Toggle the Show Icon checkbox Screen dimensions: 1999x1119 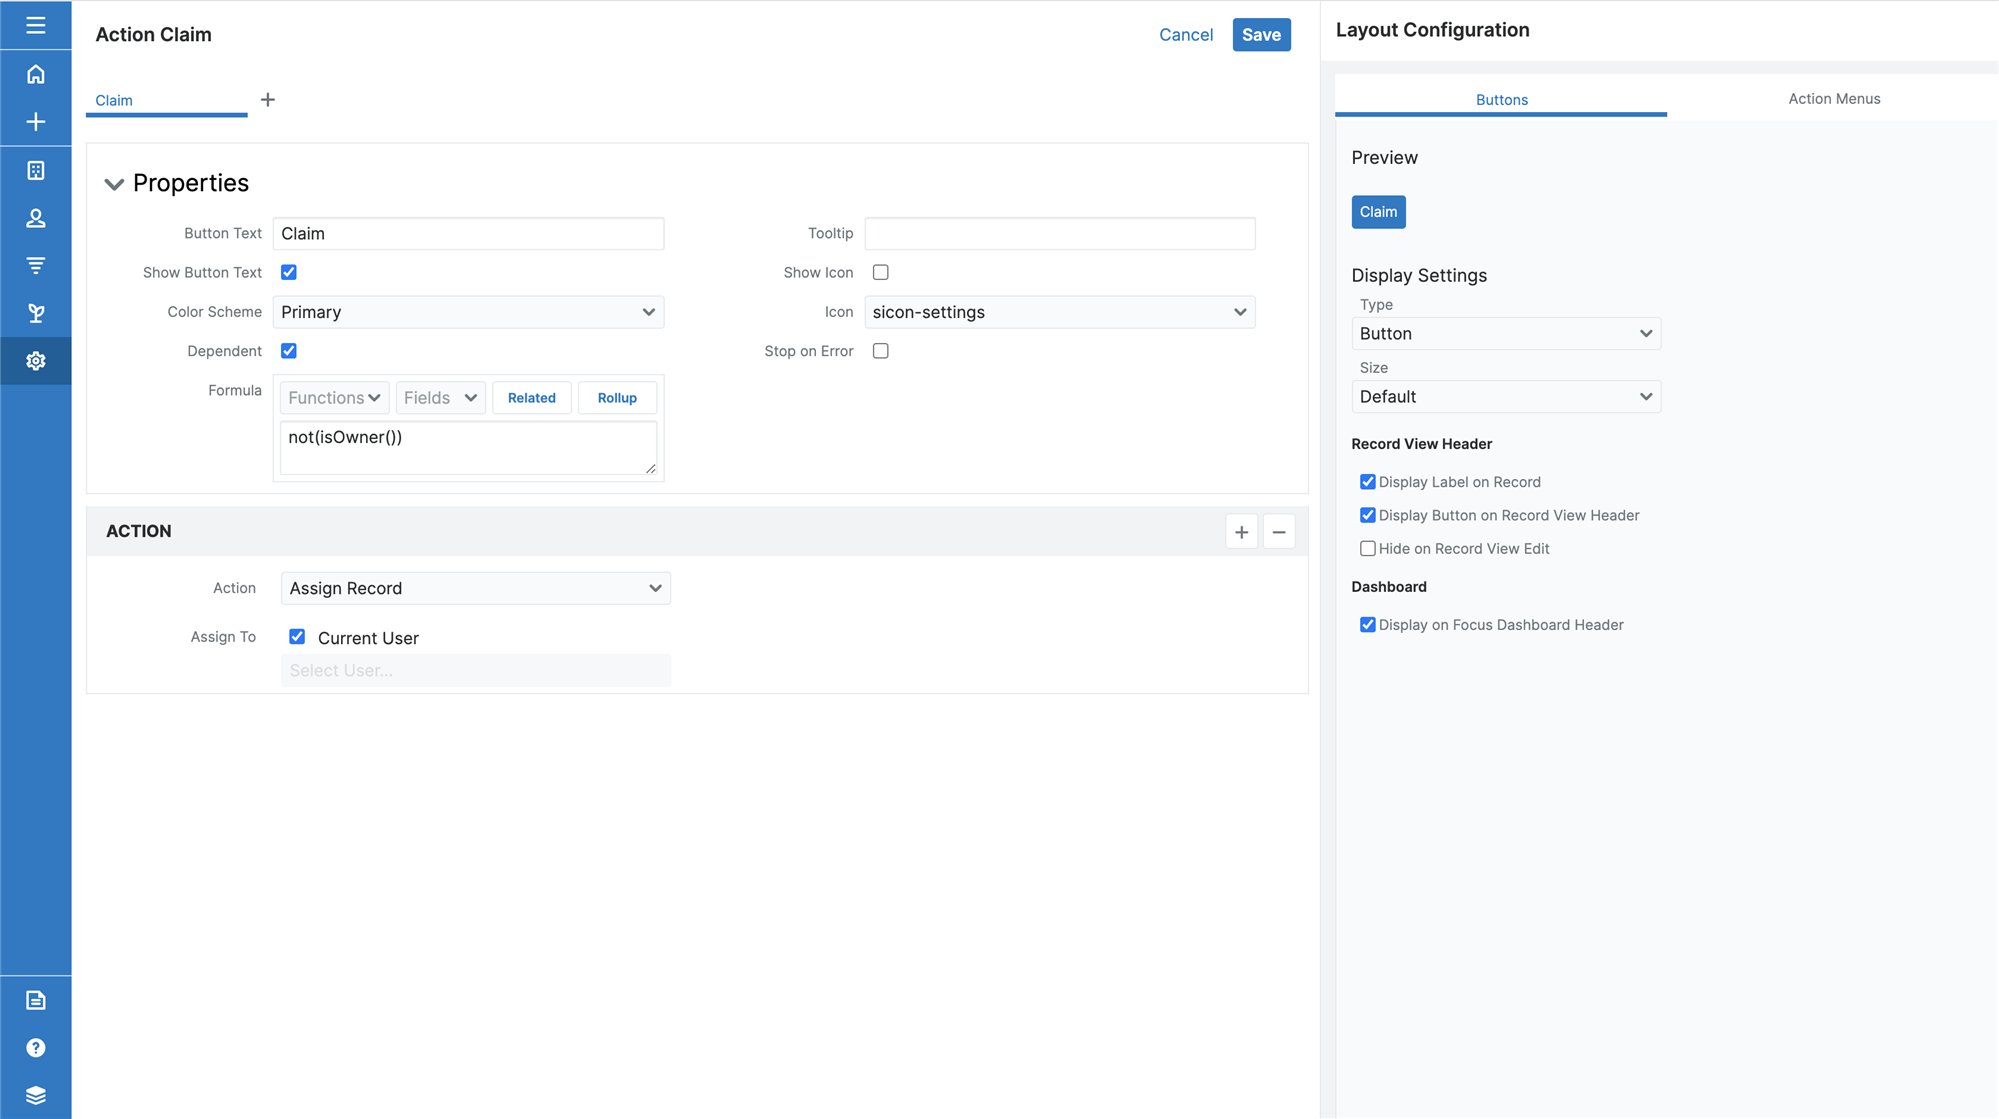880,272
